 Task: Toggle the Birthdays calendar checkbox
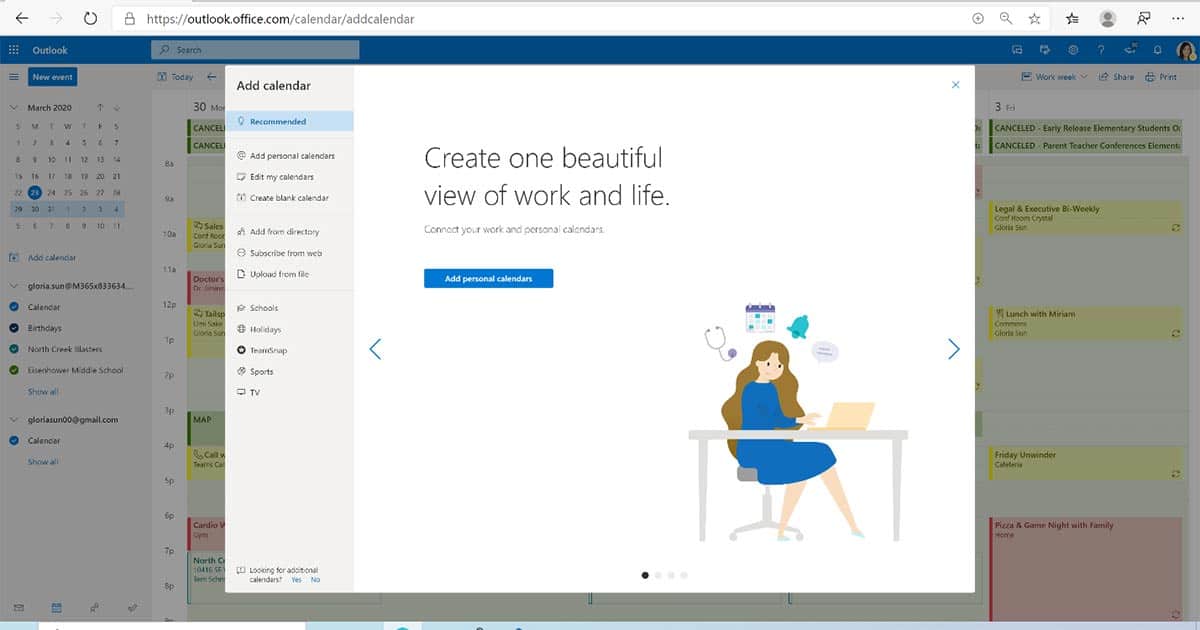pos(14,328)
